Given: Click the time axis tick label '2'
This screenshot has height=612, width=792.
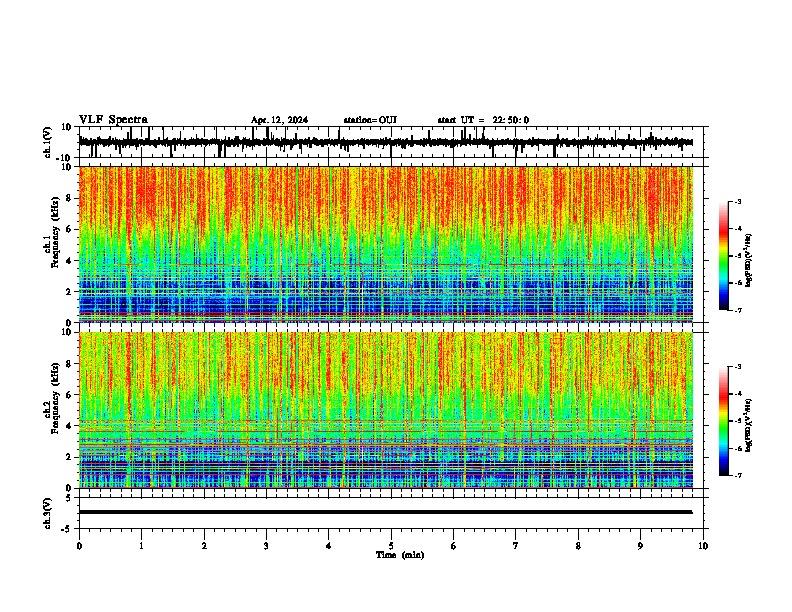Looking at the screenshot, I should [x=204, y=546].
